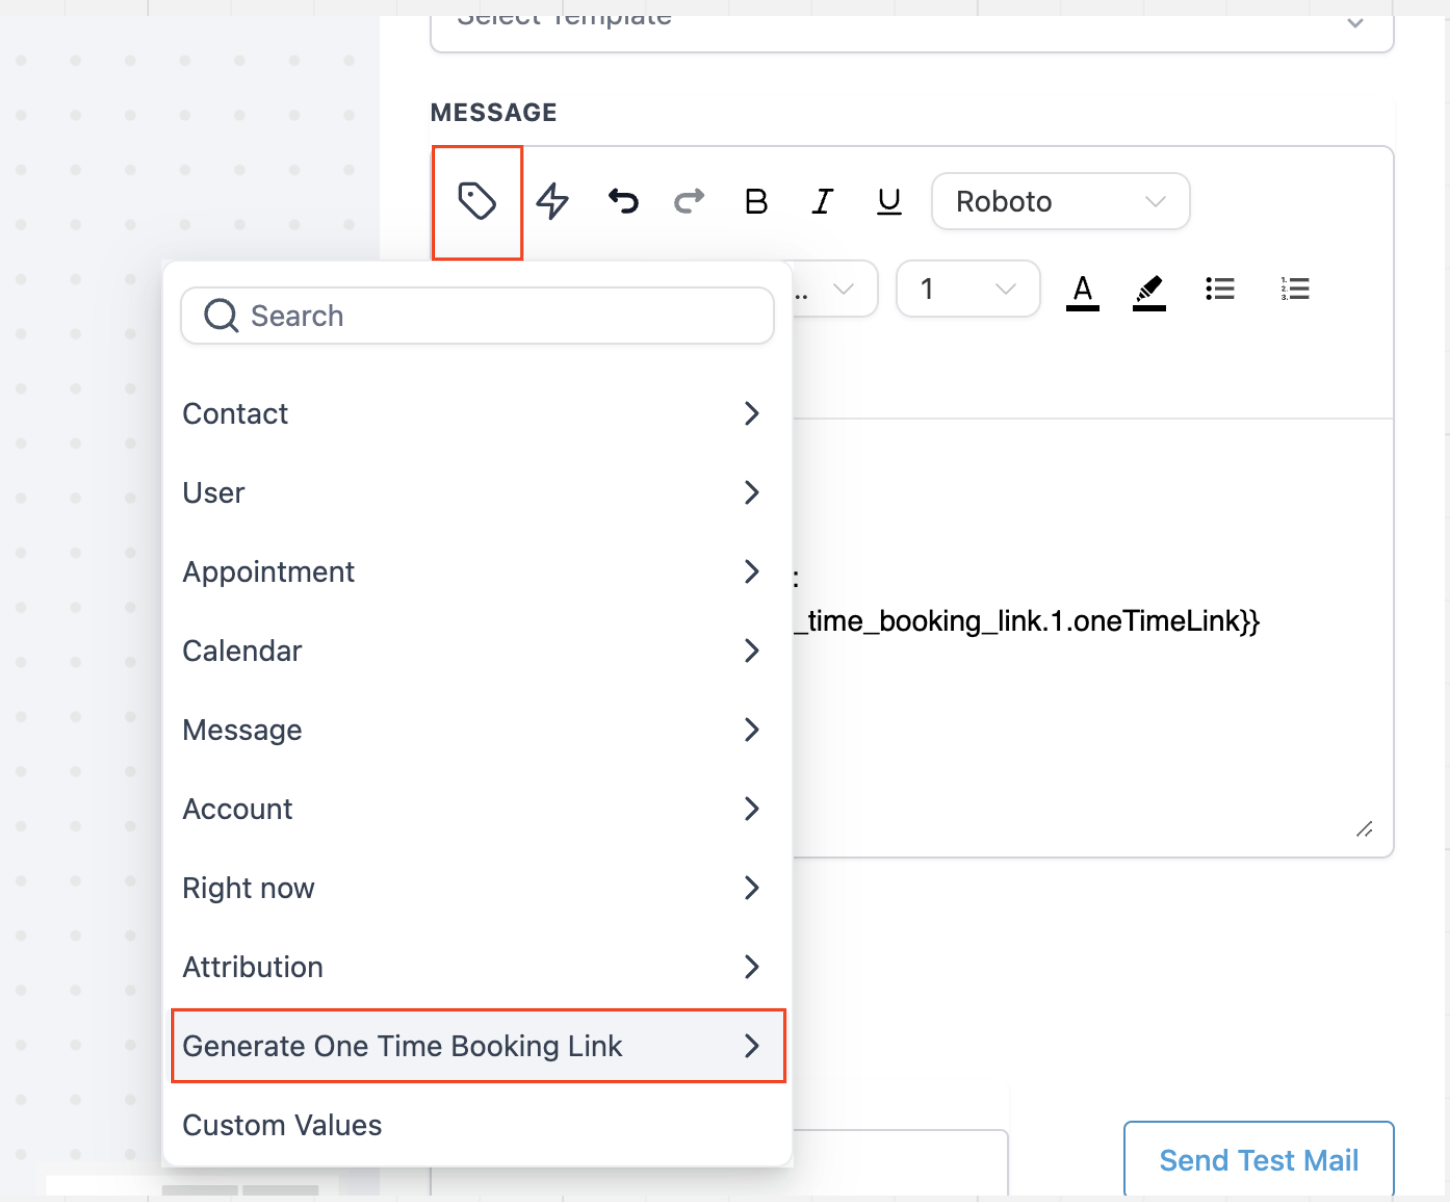Toggle bold formatting

[x=756, y=202]
